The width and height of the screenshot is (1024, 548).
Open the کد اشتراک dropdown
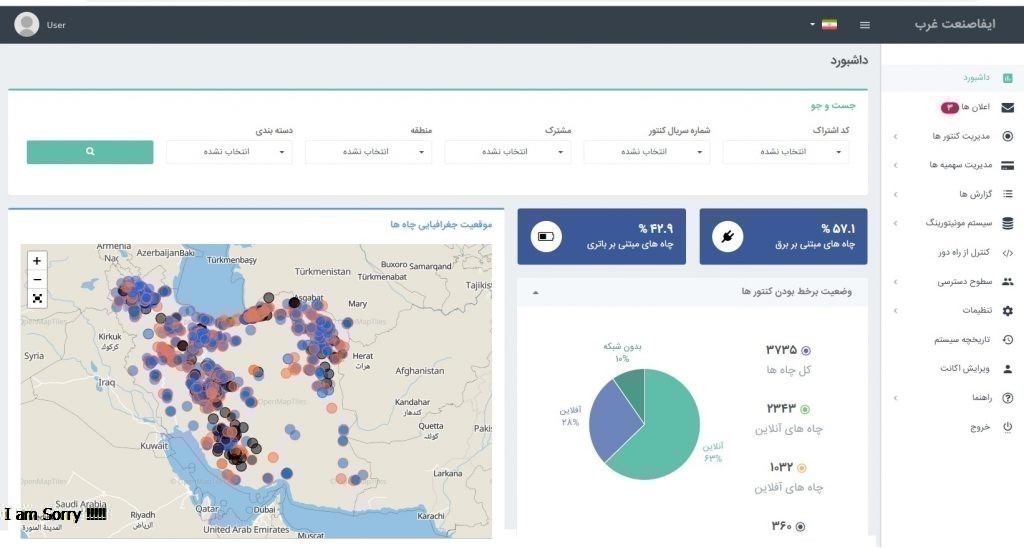point(786,152)
